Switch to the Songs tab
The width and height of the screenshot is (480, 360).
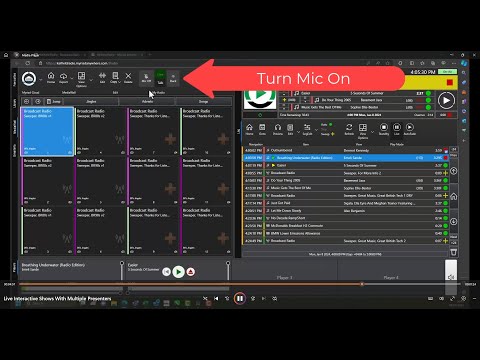pos(203,101)
